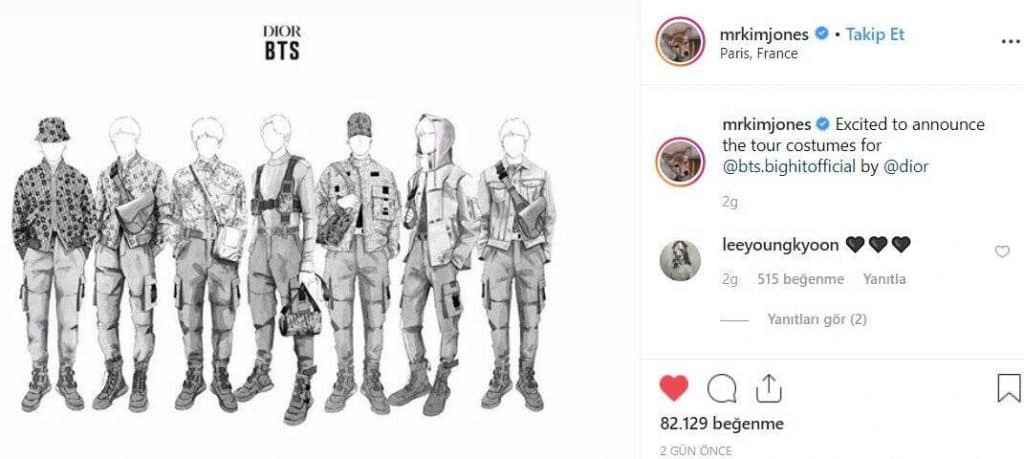Image resolution: width=1024 pixels, height=459 pixels.
Task: Unlike the post via the red heart icon
Action: tap(673, 389)
